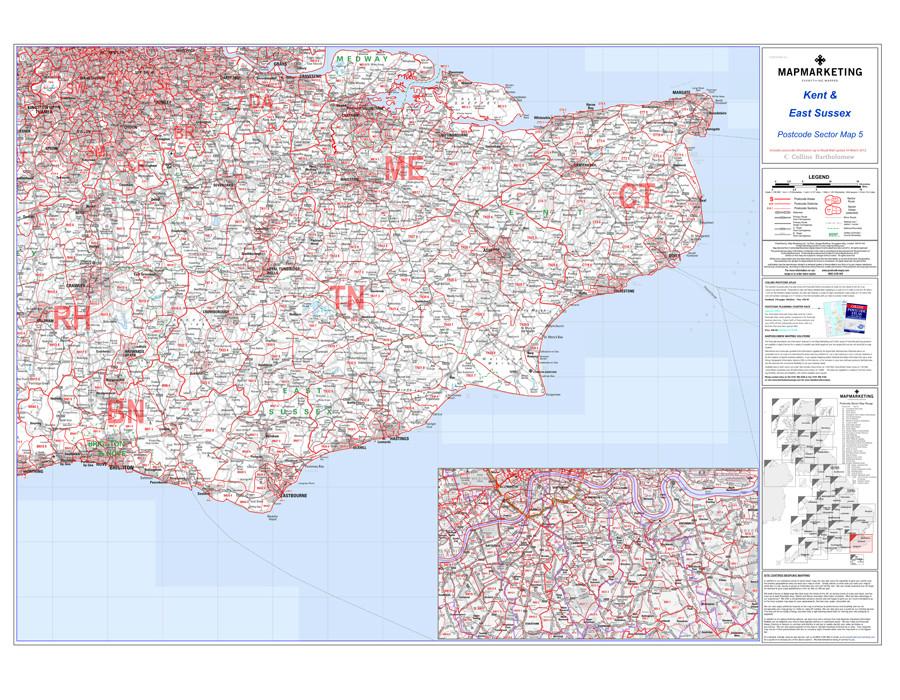Click the Postcode Districts legend symbol
Image resolution: width=900 pixels, height=700 pixels.
[782, 203]
